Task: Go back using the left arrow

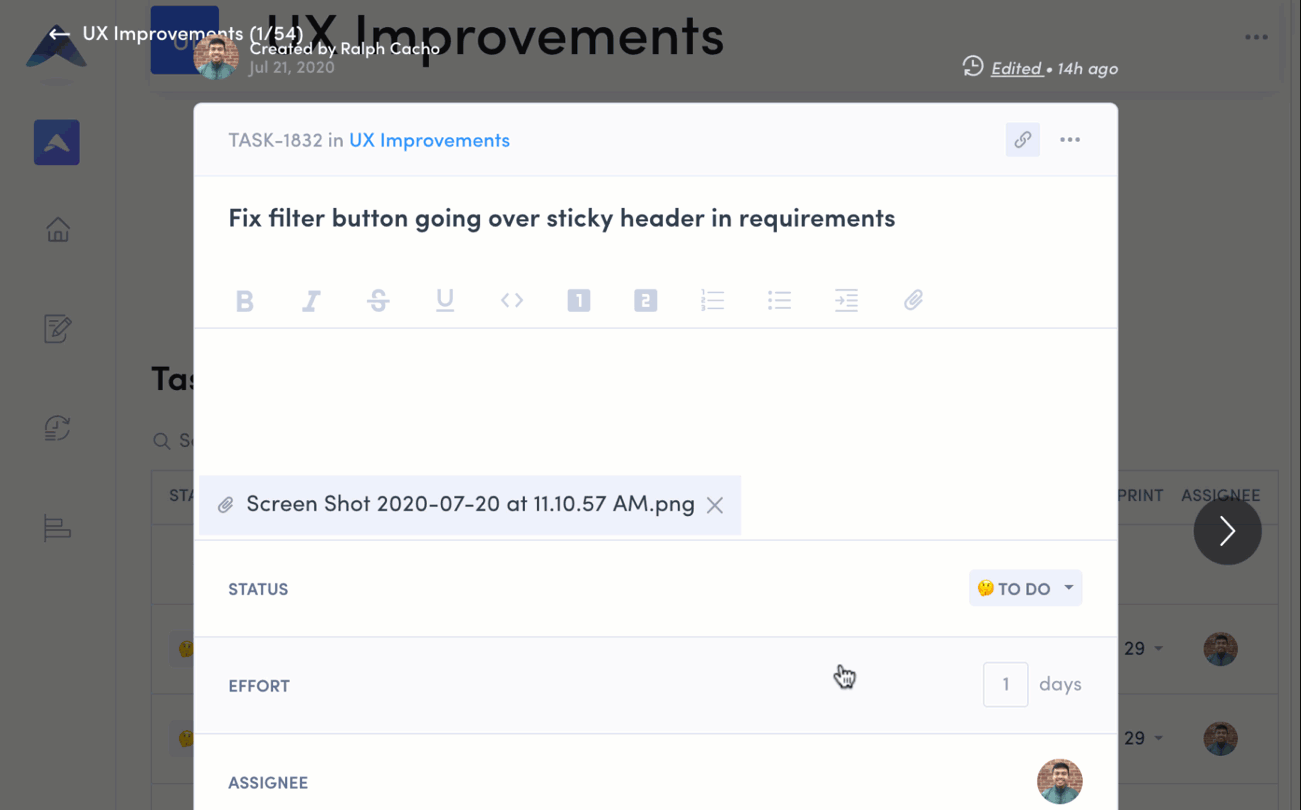Action: tap(59, 34)
